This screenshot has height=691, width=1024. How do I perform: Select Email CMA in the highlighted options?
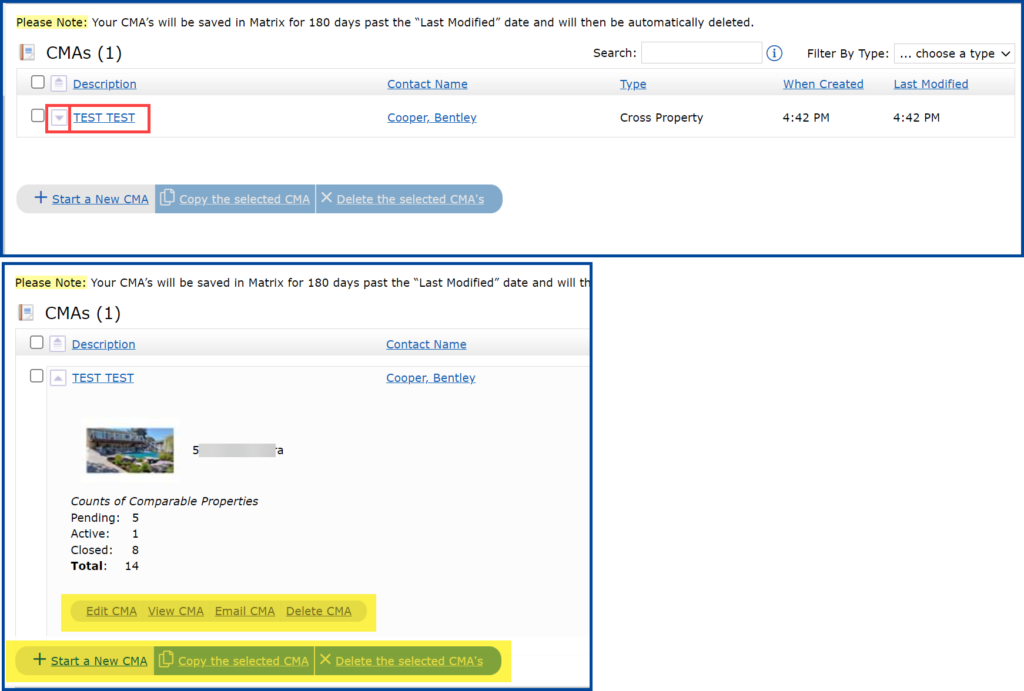tap(244, 611)
